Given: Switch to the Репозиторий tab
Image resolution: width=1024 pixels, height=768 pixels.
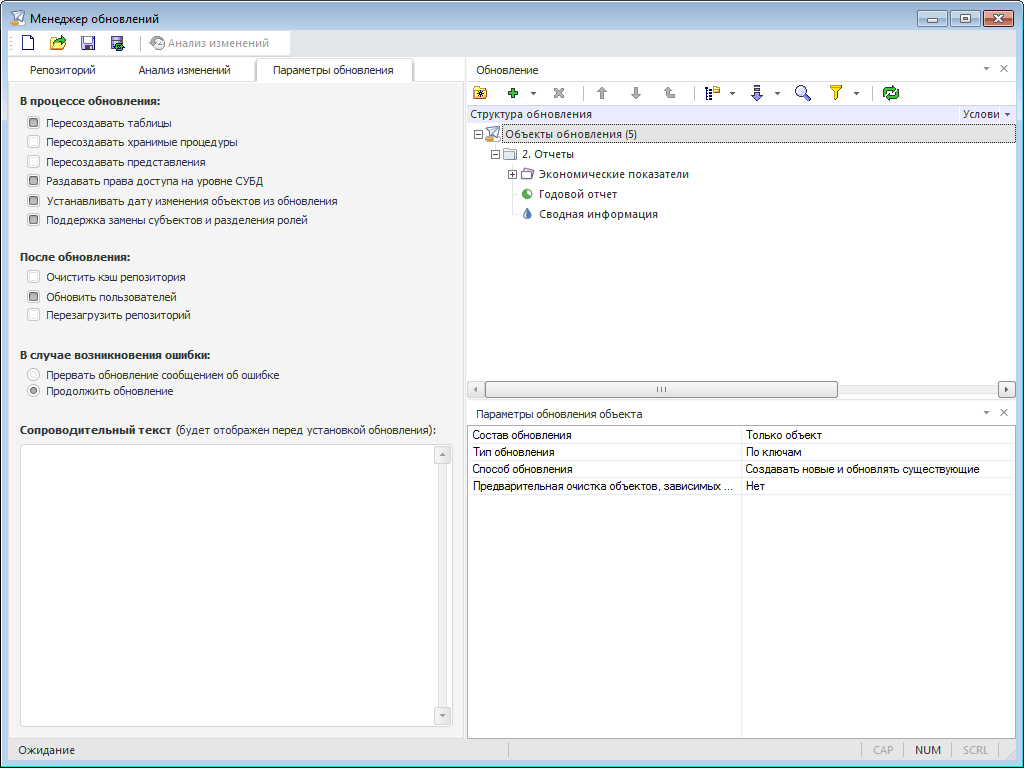Looking at the screenshot, I should [63, 70].
